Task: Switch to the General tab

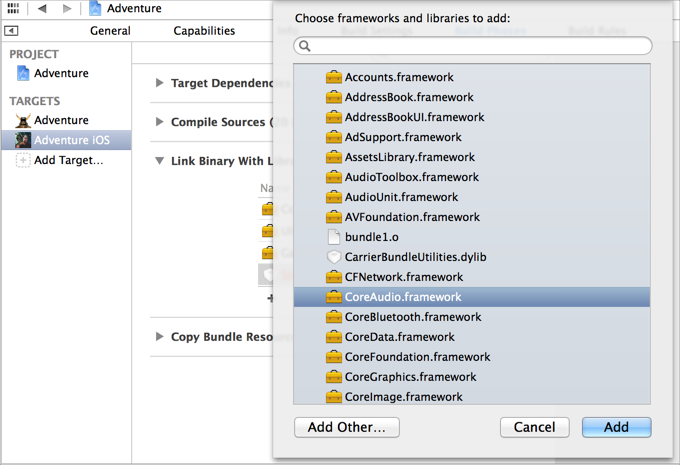Action: point(110,31)
